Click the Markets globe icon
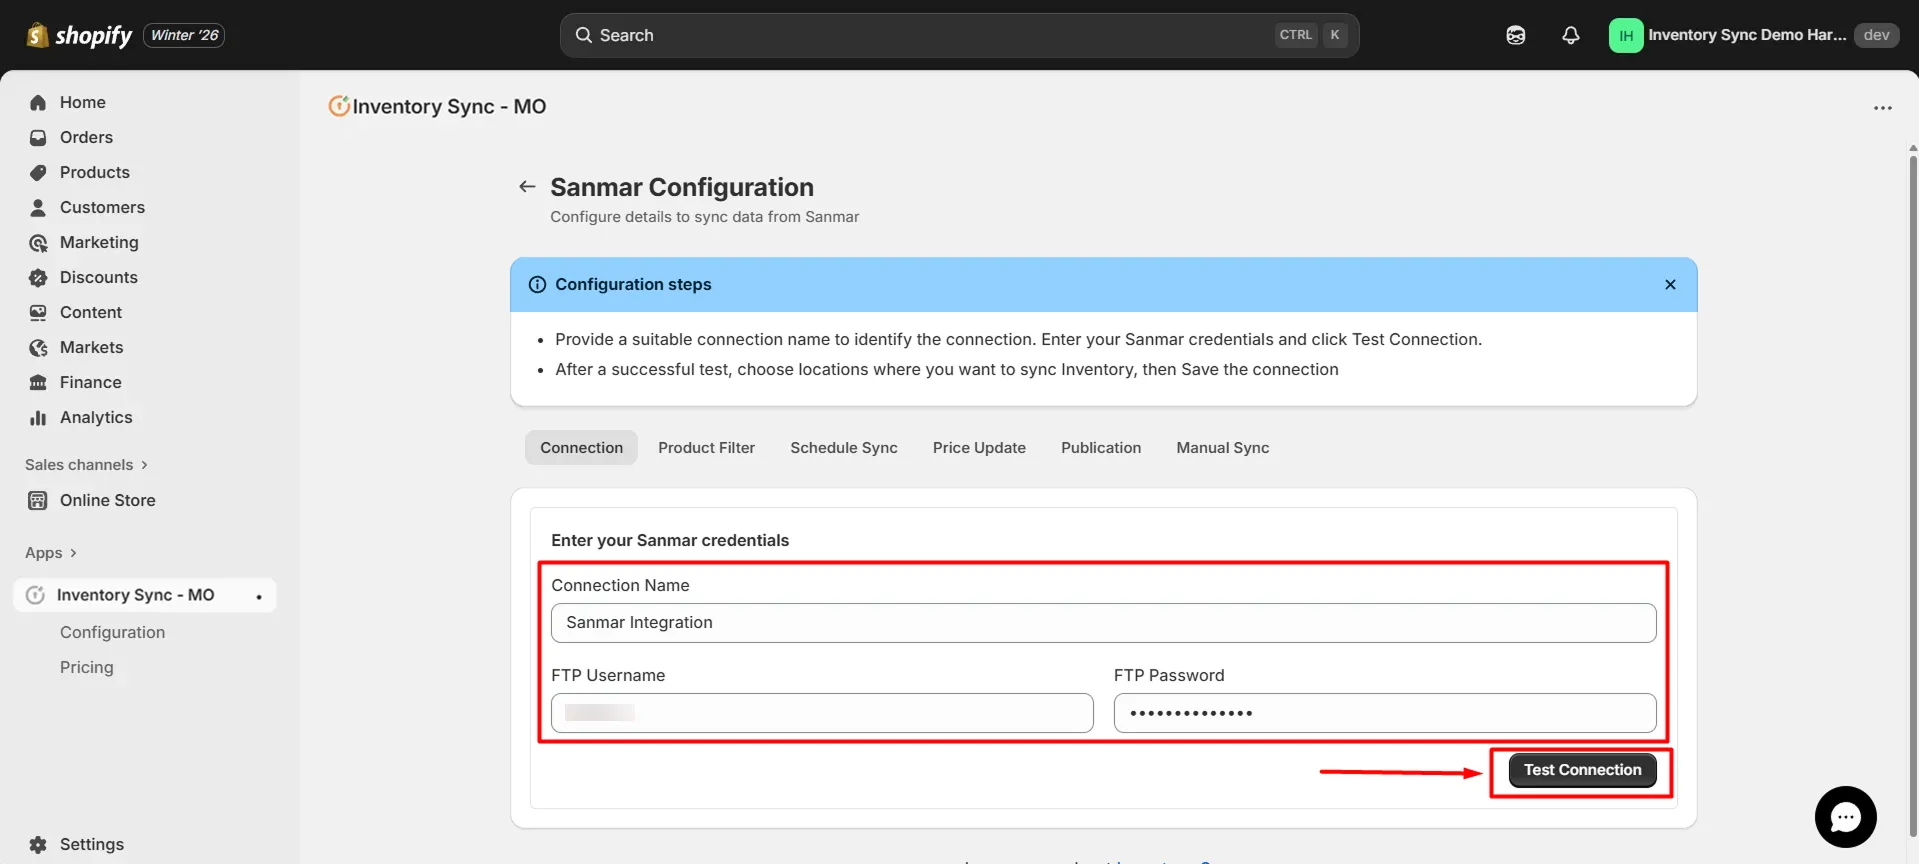The height and width of the screenshot is (864, 1919). (38, 347)
